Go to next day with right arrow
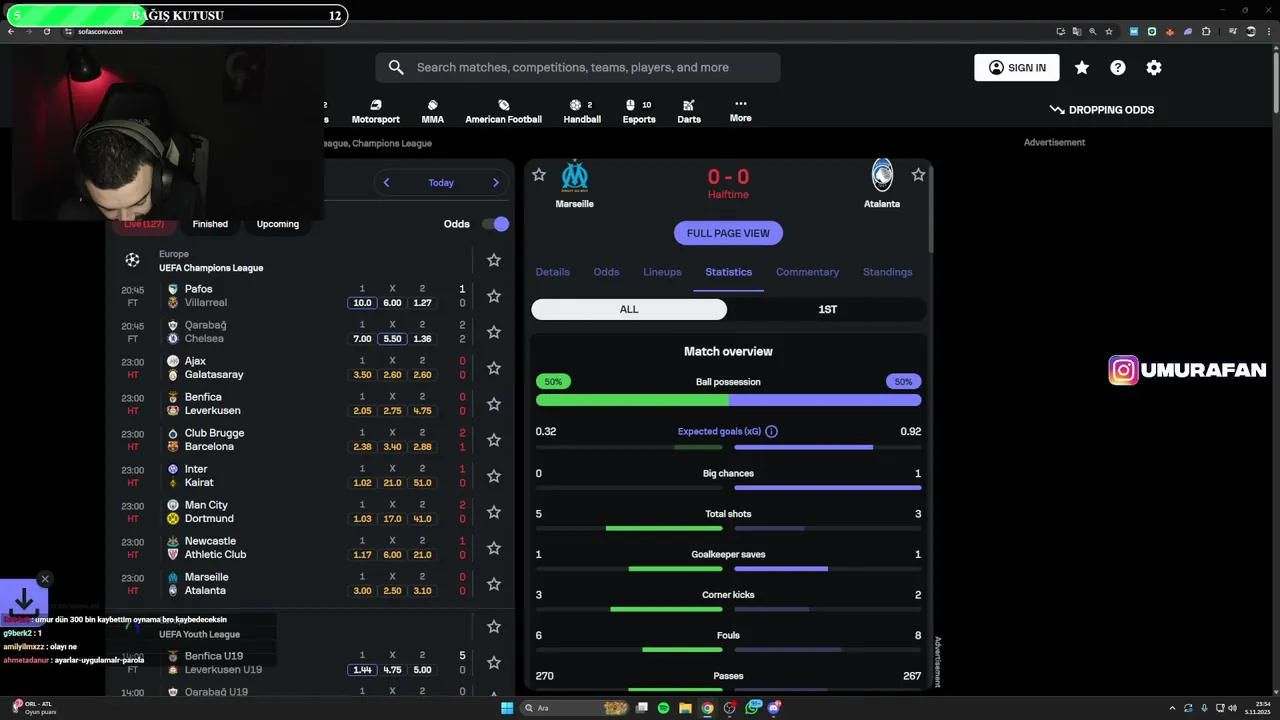Screen dimensions: 1280x720 coord(495,183)
